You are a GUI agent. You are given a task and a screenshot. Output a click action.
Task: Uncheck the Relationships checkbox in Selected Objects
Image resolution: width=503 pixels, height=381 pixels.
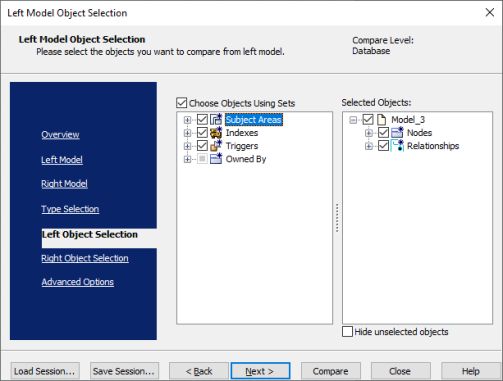pyautogui.click(x=383, y=146)
